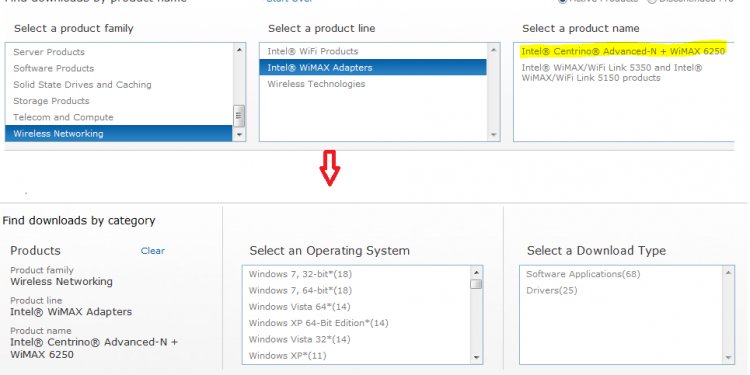Screen dimensions: 750x375
Task: Select Intel WiMAX/WiFi Link 5350 and 5150 products
Action: click(612, 73)
